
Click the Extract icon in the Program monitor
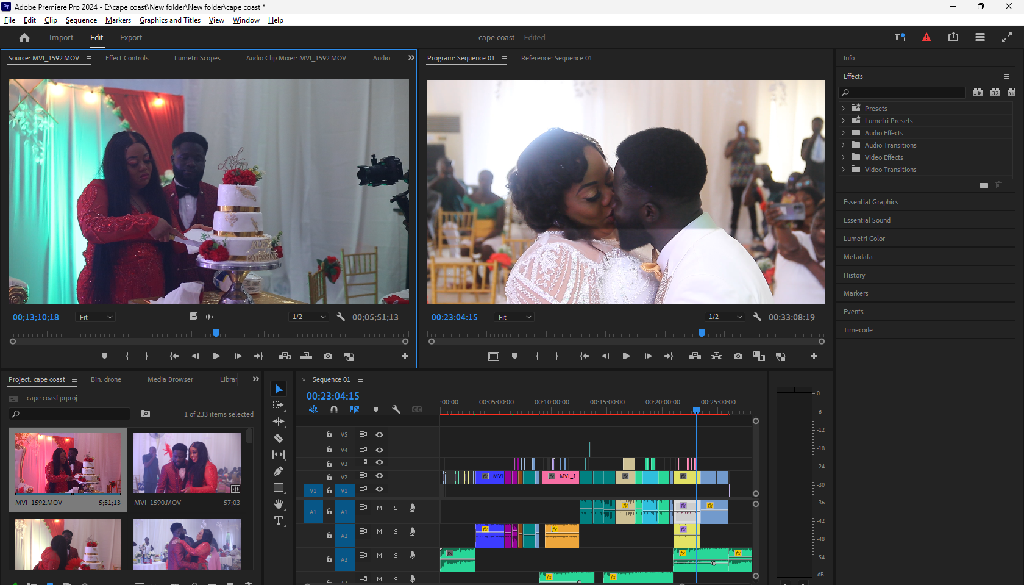(717, 356)
